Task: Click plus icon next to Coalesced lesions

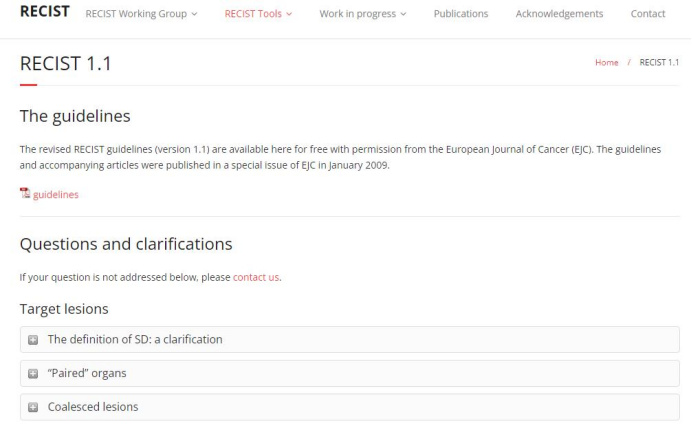Action: tap(33, 408)
